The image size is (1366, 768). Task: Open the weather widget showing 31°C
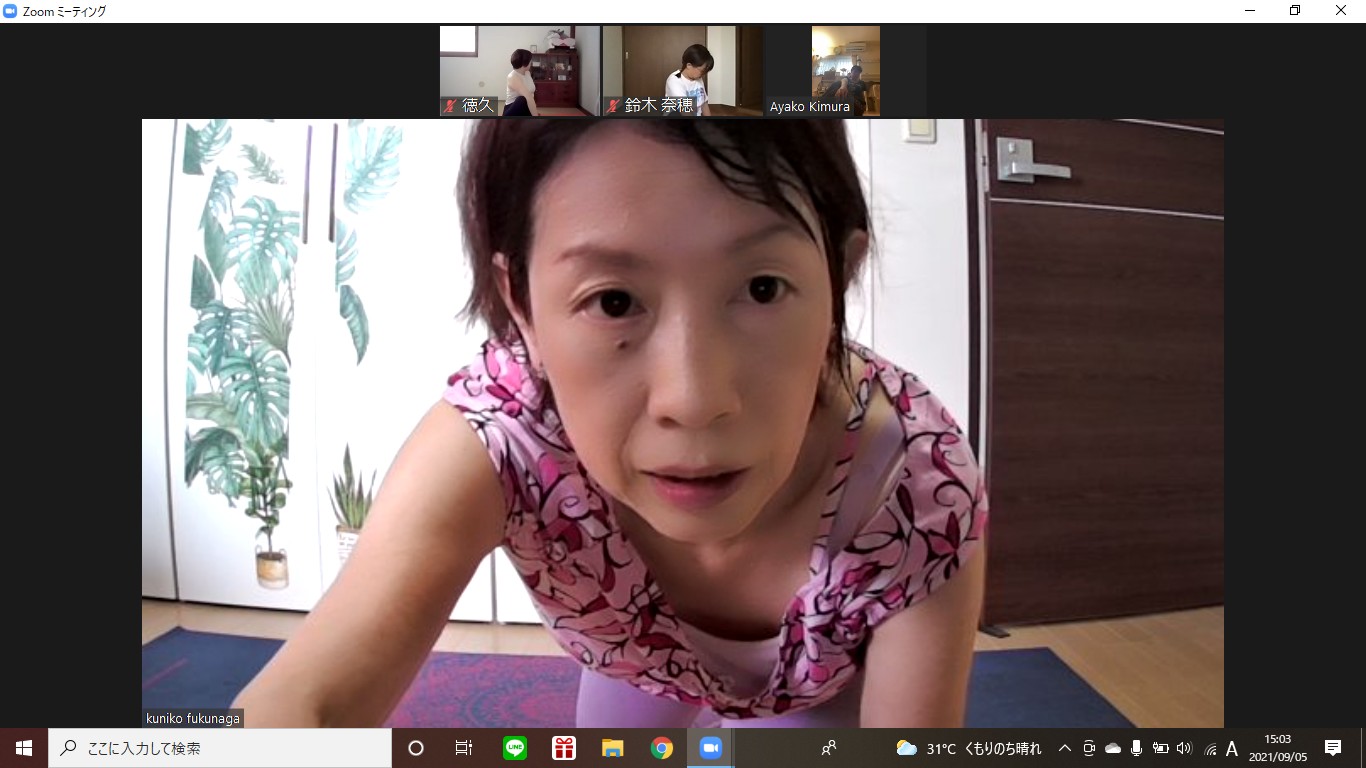click(969, 748)
